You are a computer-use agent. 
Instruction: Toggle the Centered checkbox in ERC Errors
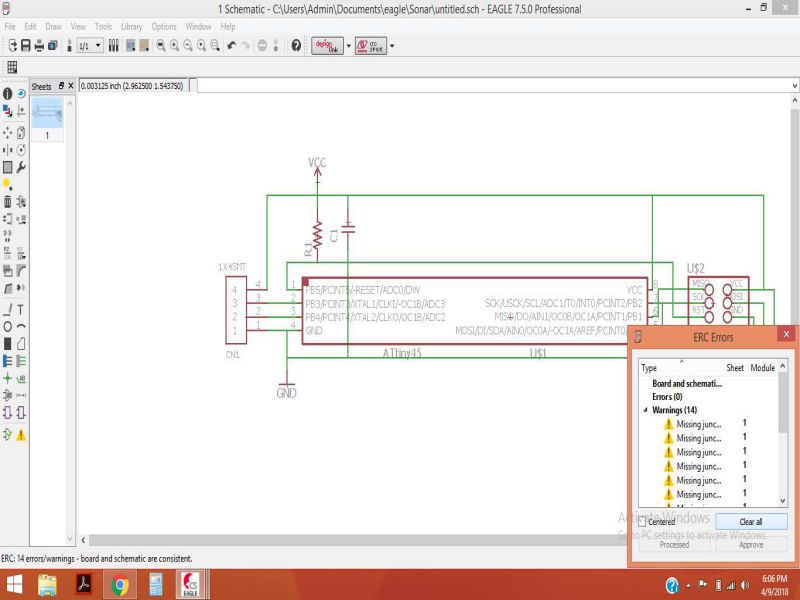pyautogui.click(x=642, y=522)
